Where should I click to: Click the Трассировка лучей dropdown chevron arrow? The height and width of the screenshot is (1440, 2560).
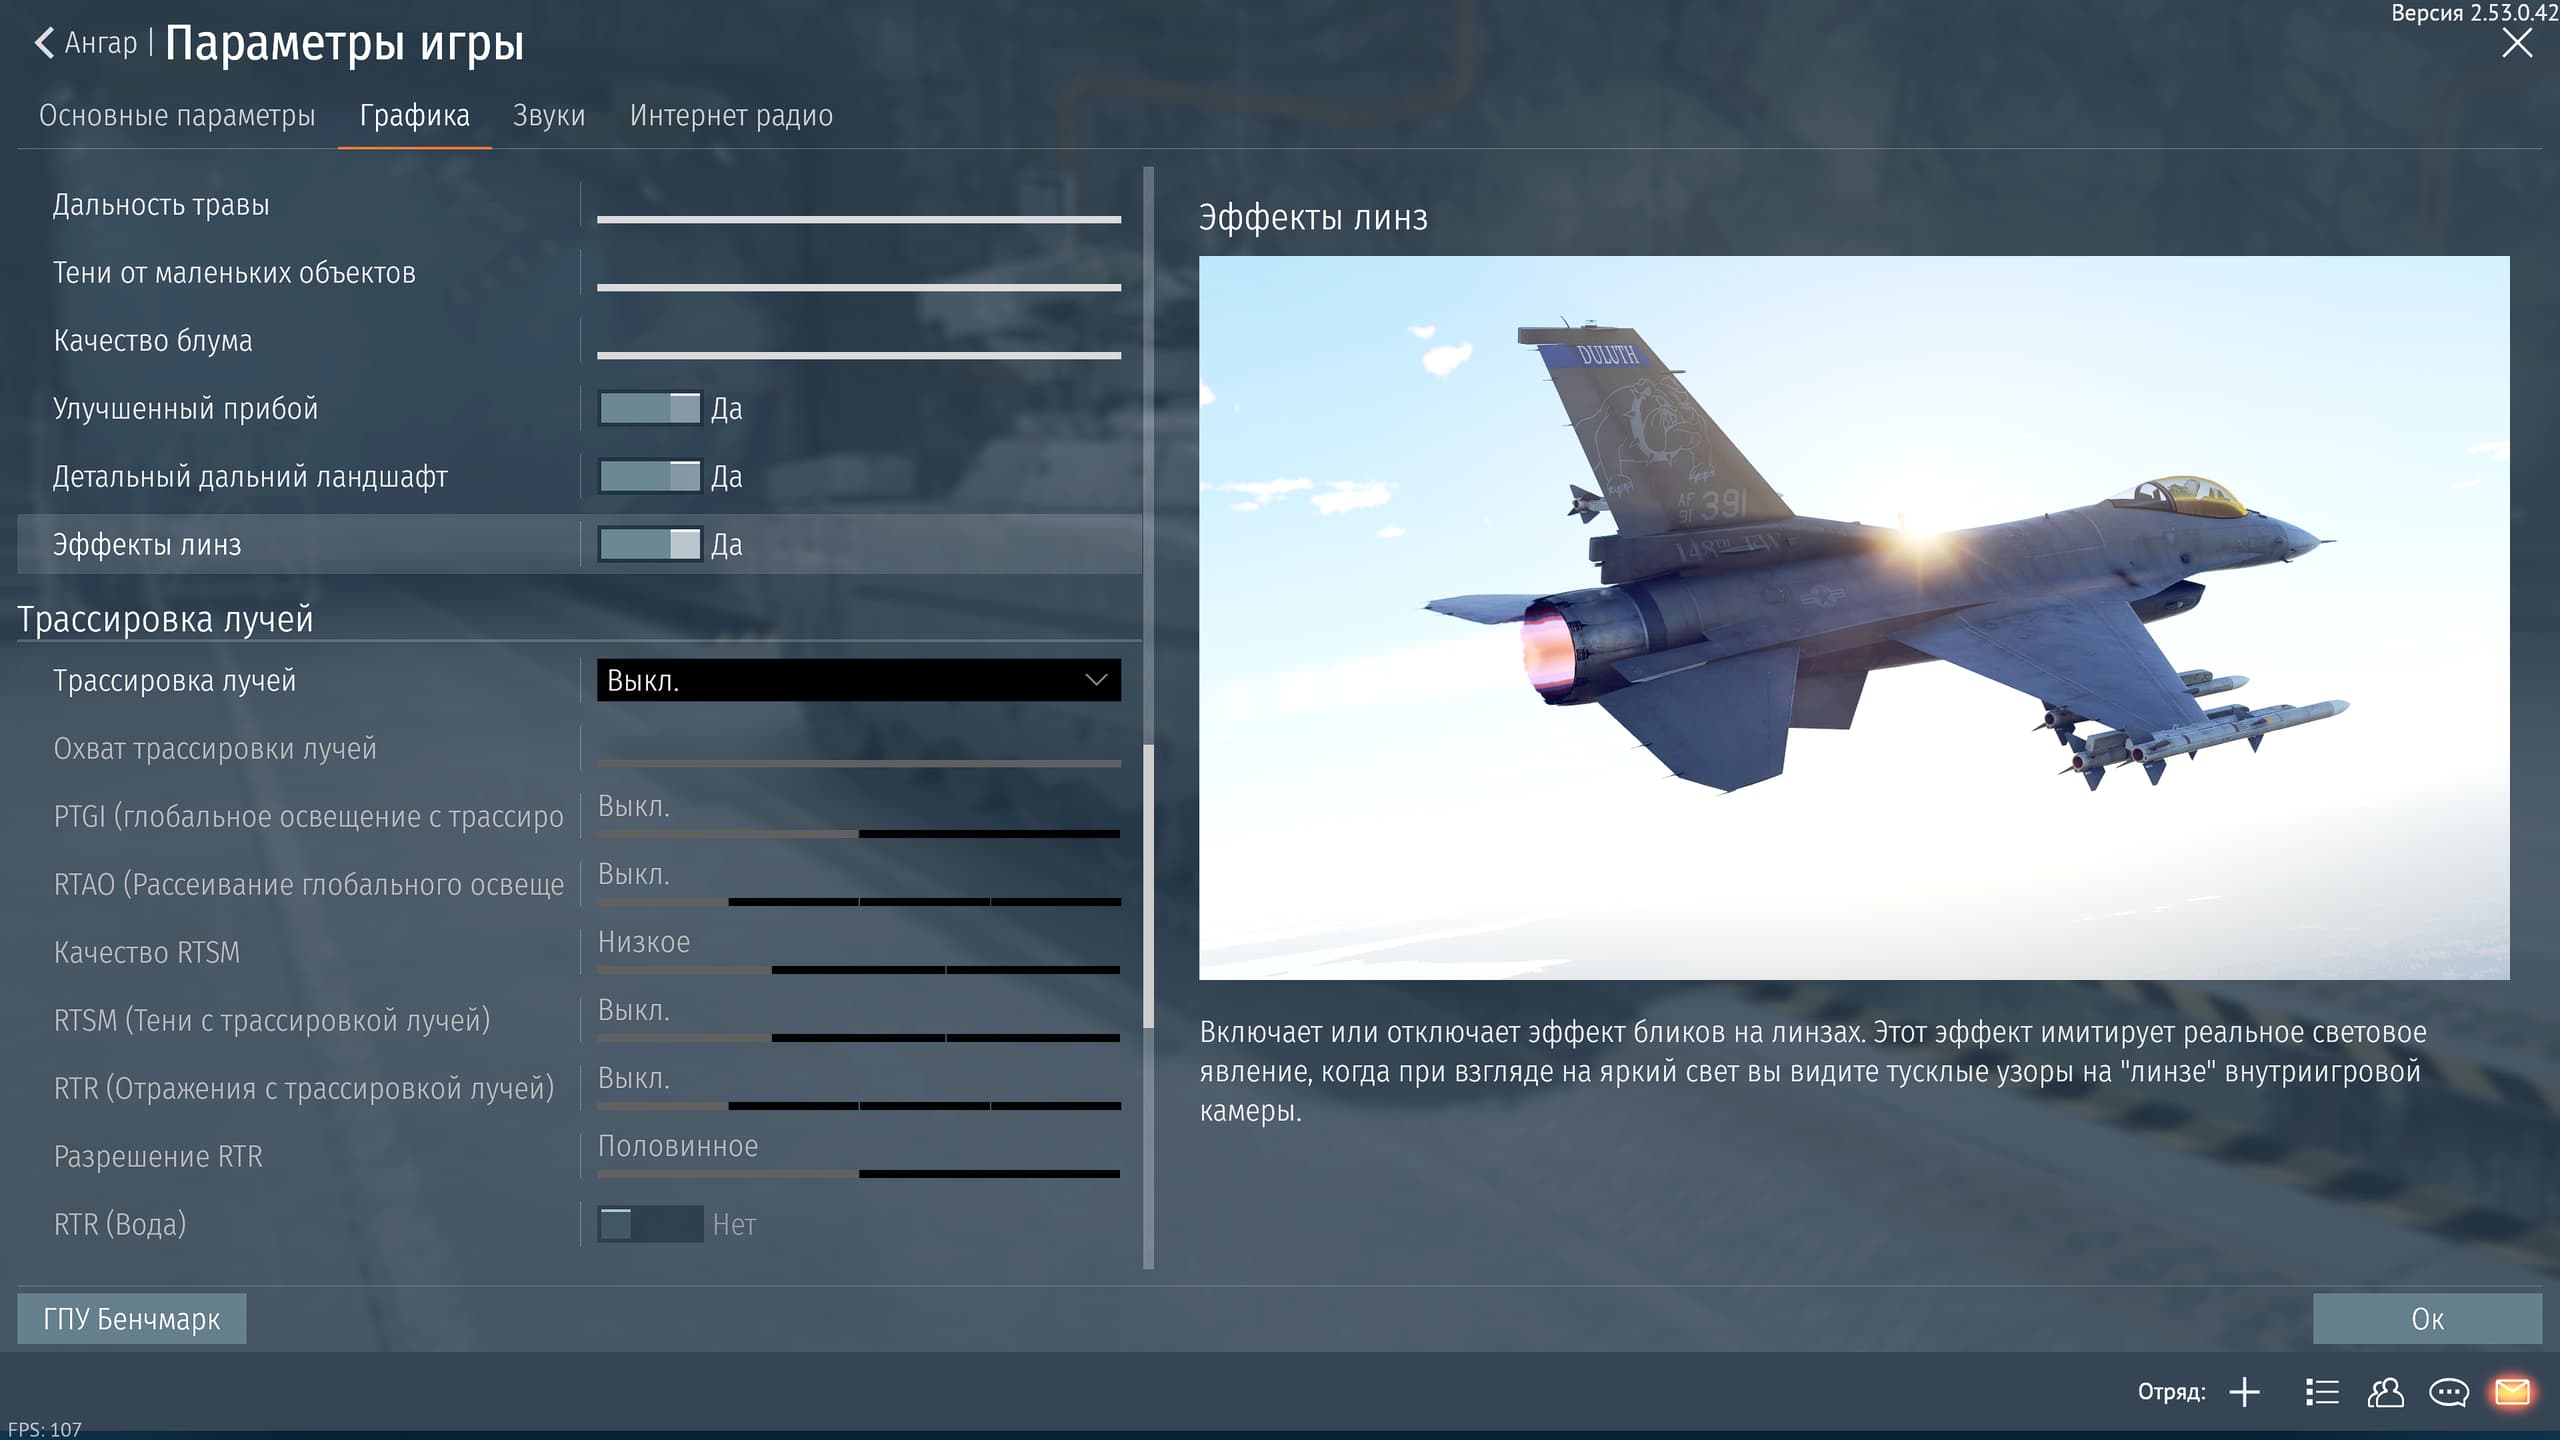(x=1096, y=680)
